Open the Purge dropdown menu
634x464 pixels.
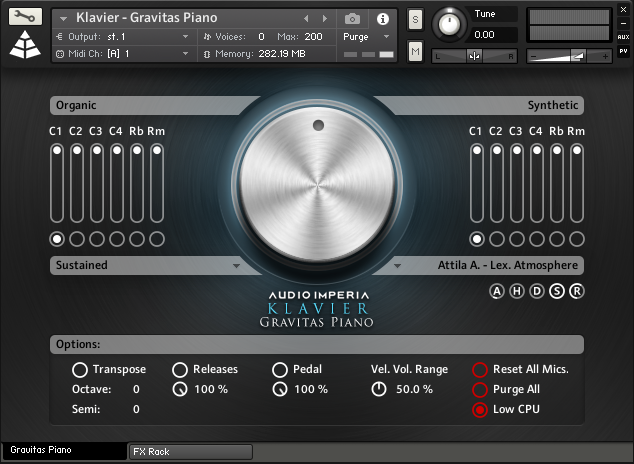tap(387, 37)
